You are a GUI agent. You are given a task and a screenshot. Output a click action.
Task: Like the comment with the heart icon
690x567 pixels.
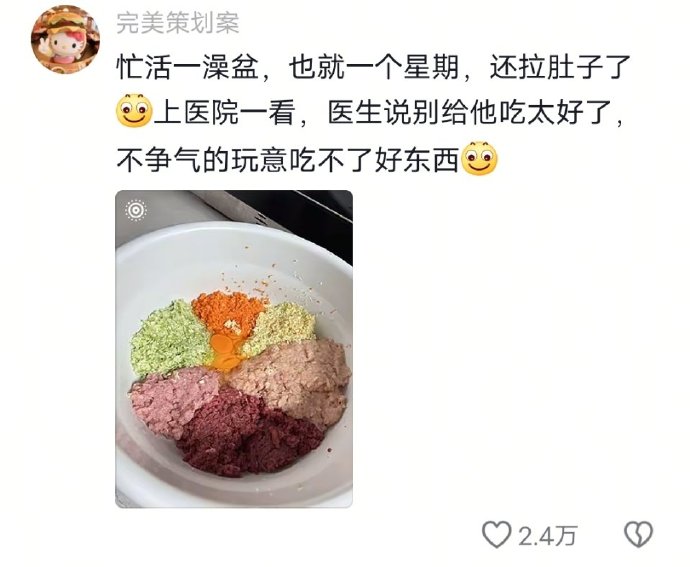pos(496,534)
